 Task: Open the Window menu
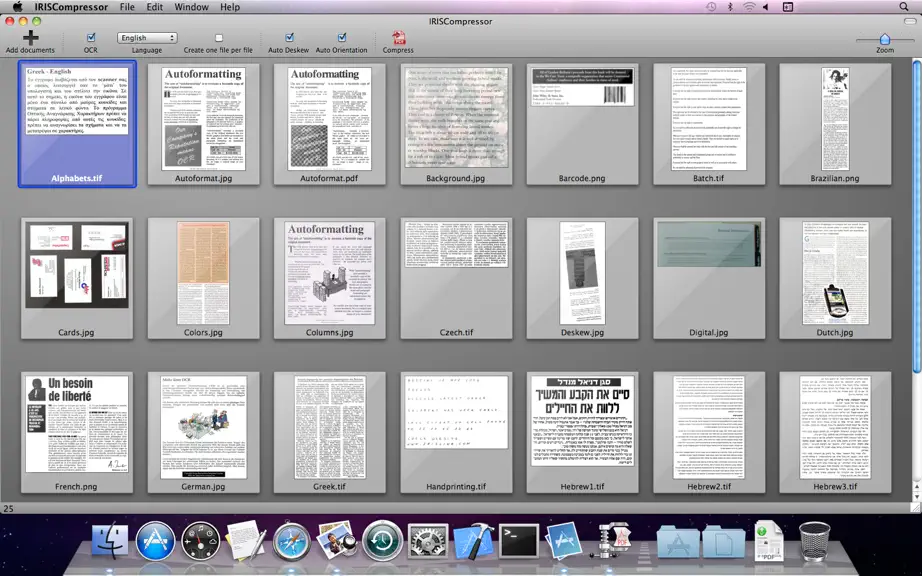click(x=191, y=7)
